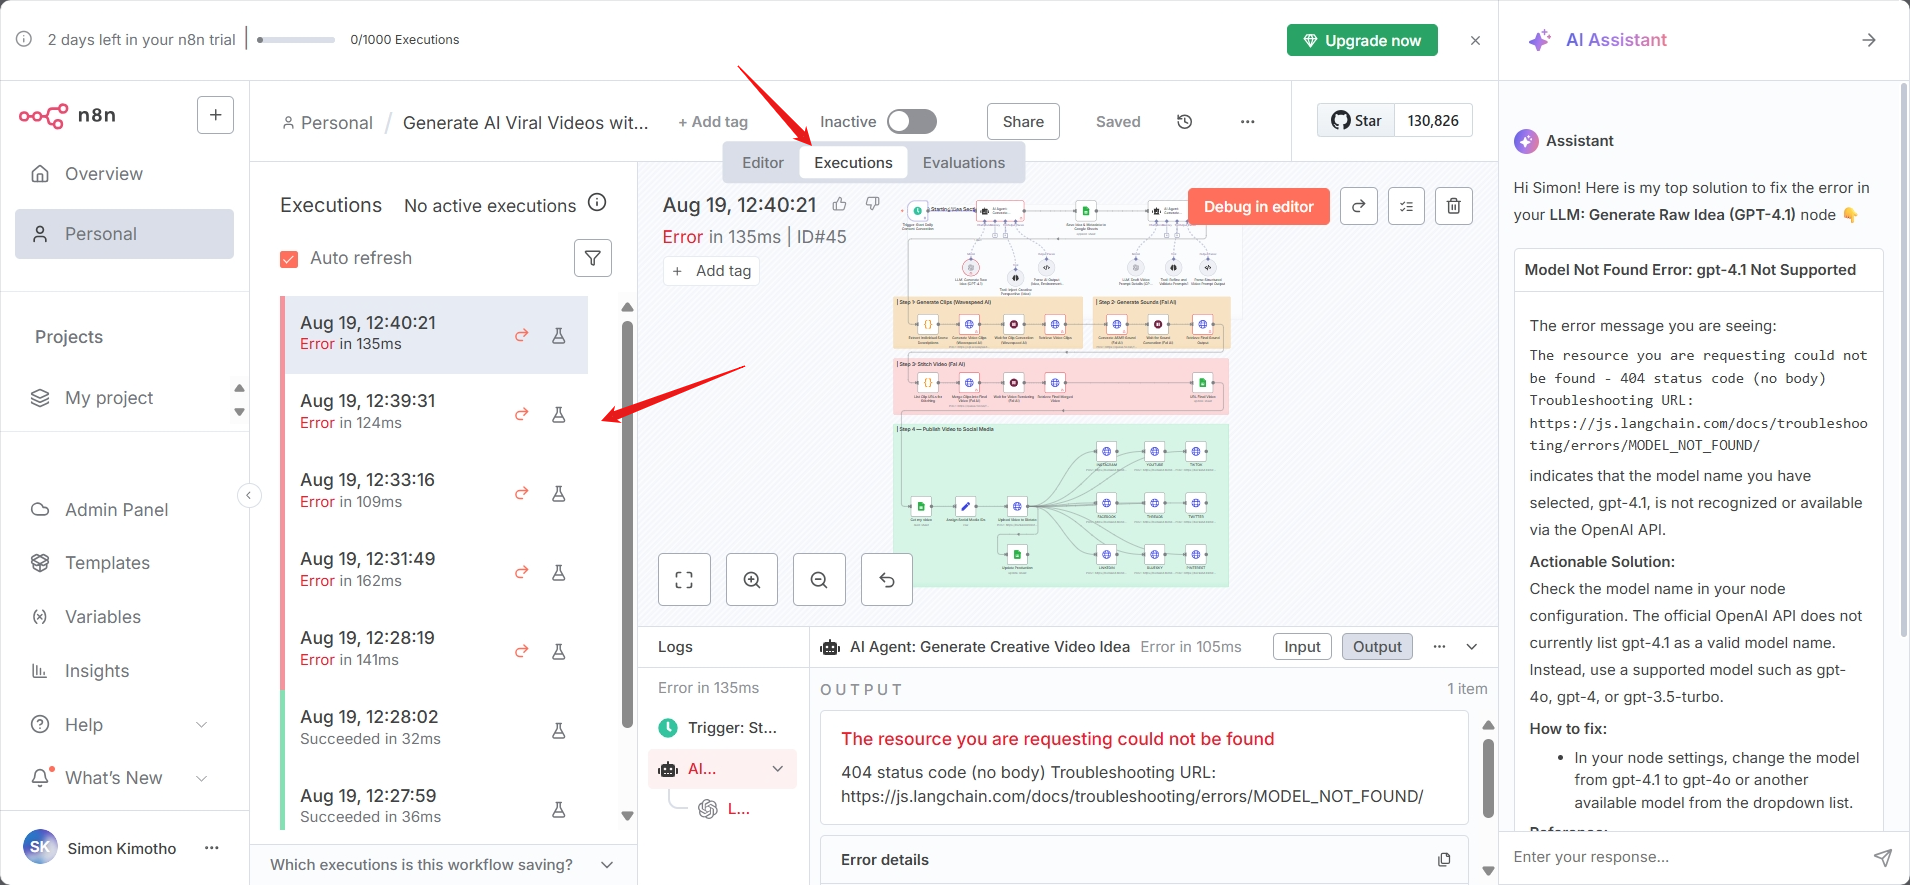
Task: Open user menu ellipsis beside Simon Kimotho
Action: pyautogui.click(x=212, y=848)
